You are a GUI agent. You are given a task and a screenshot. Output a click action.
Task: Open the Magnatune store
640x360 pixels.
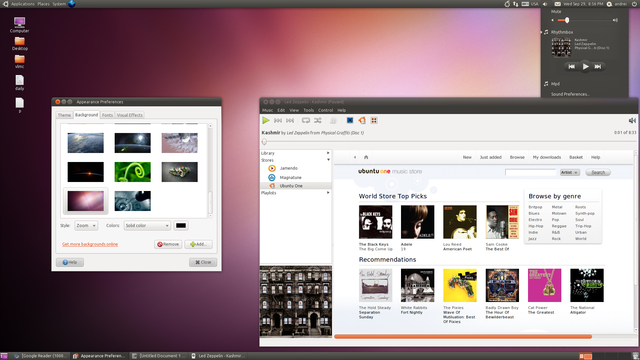tap(290, 177)
